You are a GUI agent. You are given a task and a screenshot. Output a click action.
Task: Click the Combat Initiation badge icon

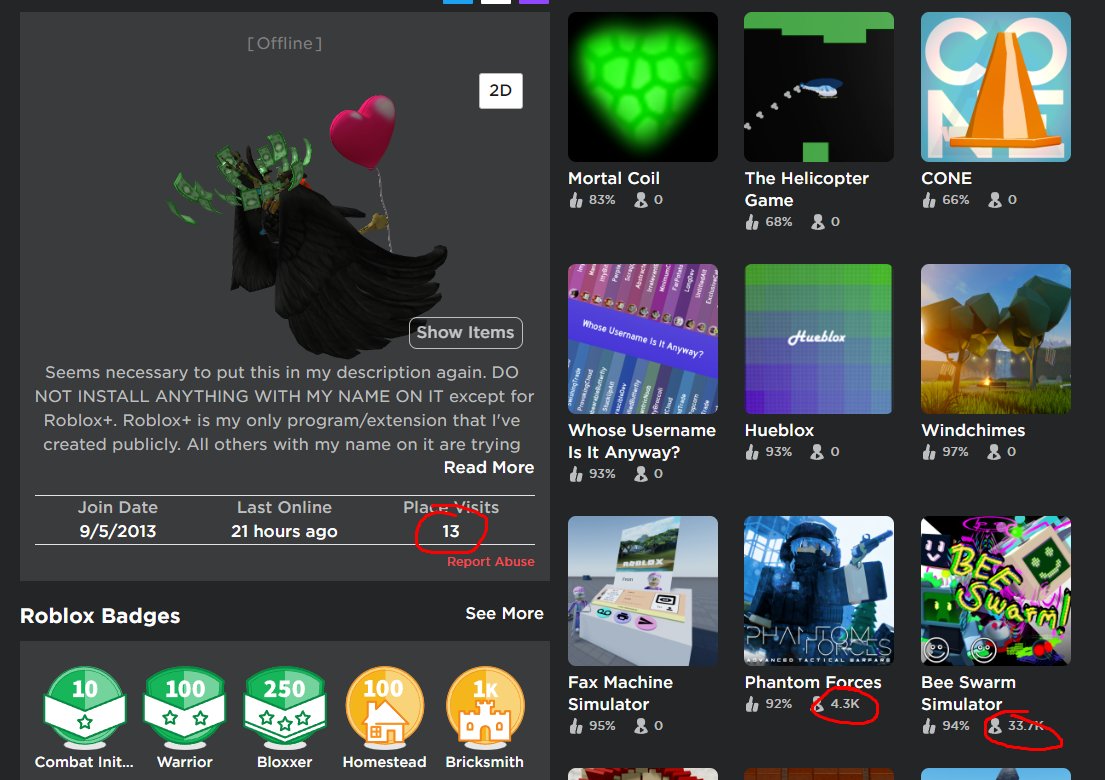(x=85, y=707)
